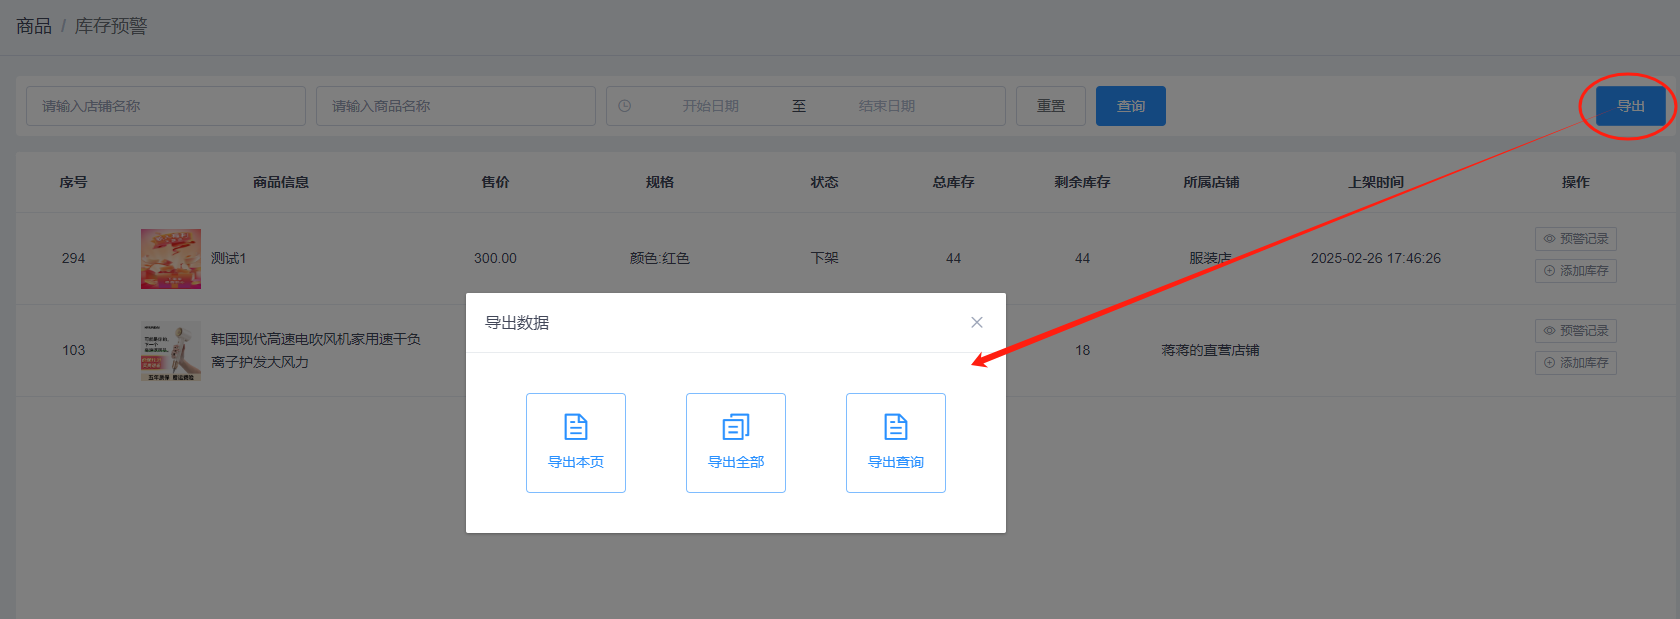Go to 商品 in the breadcrumb
Image resolution: width=1680 pixels, height=619 pixels.
(34, 26)
